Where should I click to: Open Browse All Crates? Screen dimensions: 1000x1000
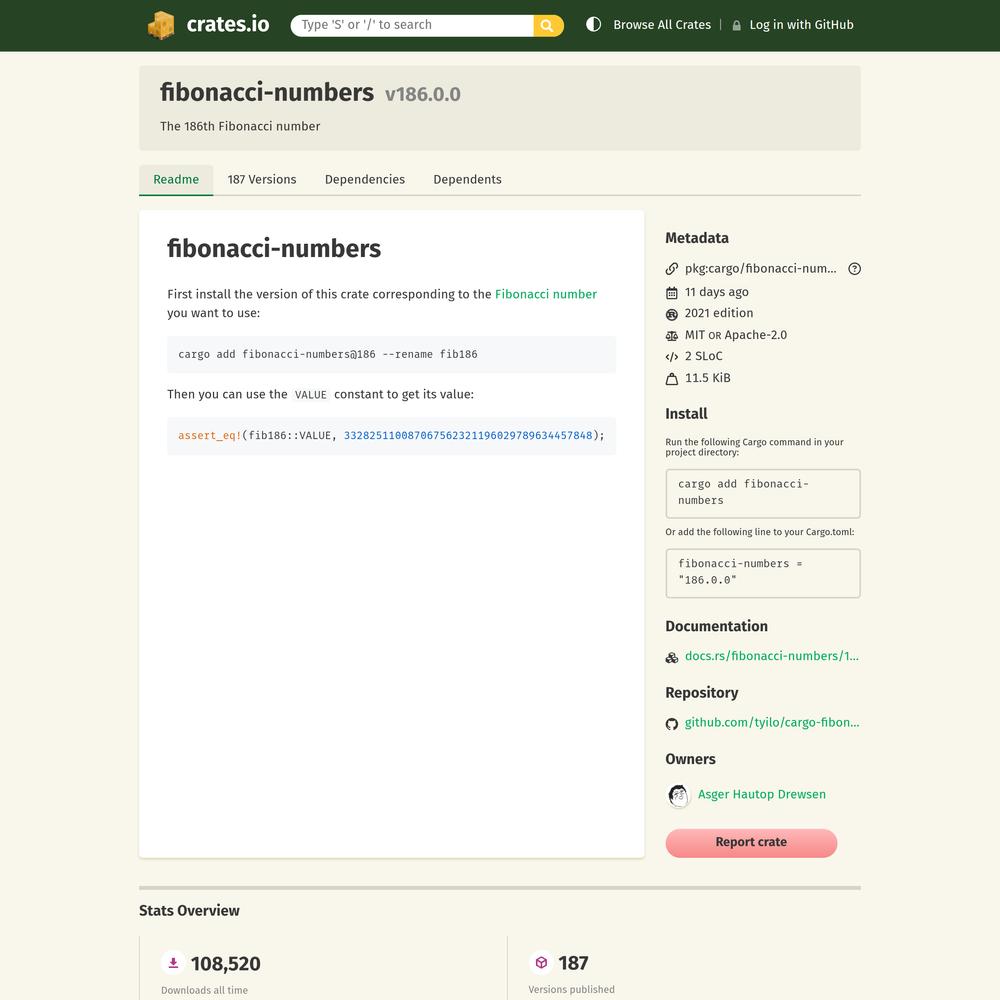click(662, 25)
